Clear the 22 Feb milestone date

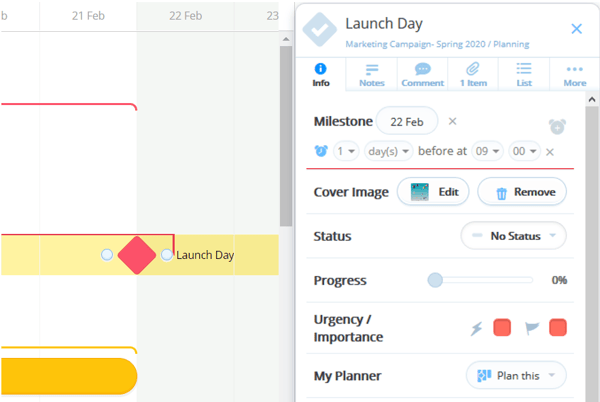pyautogui.click(x=452, y=122)
